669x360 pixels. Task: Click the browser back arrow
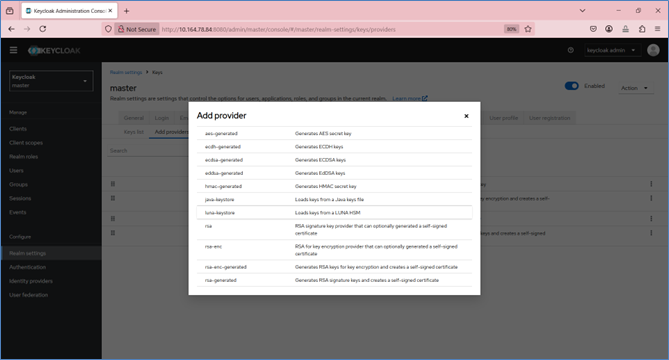click(x=12, y=29)
